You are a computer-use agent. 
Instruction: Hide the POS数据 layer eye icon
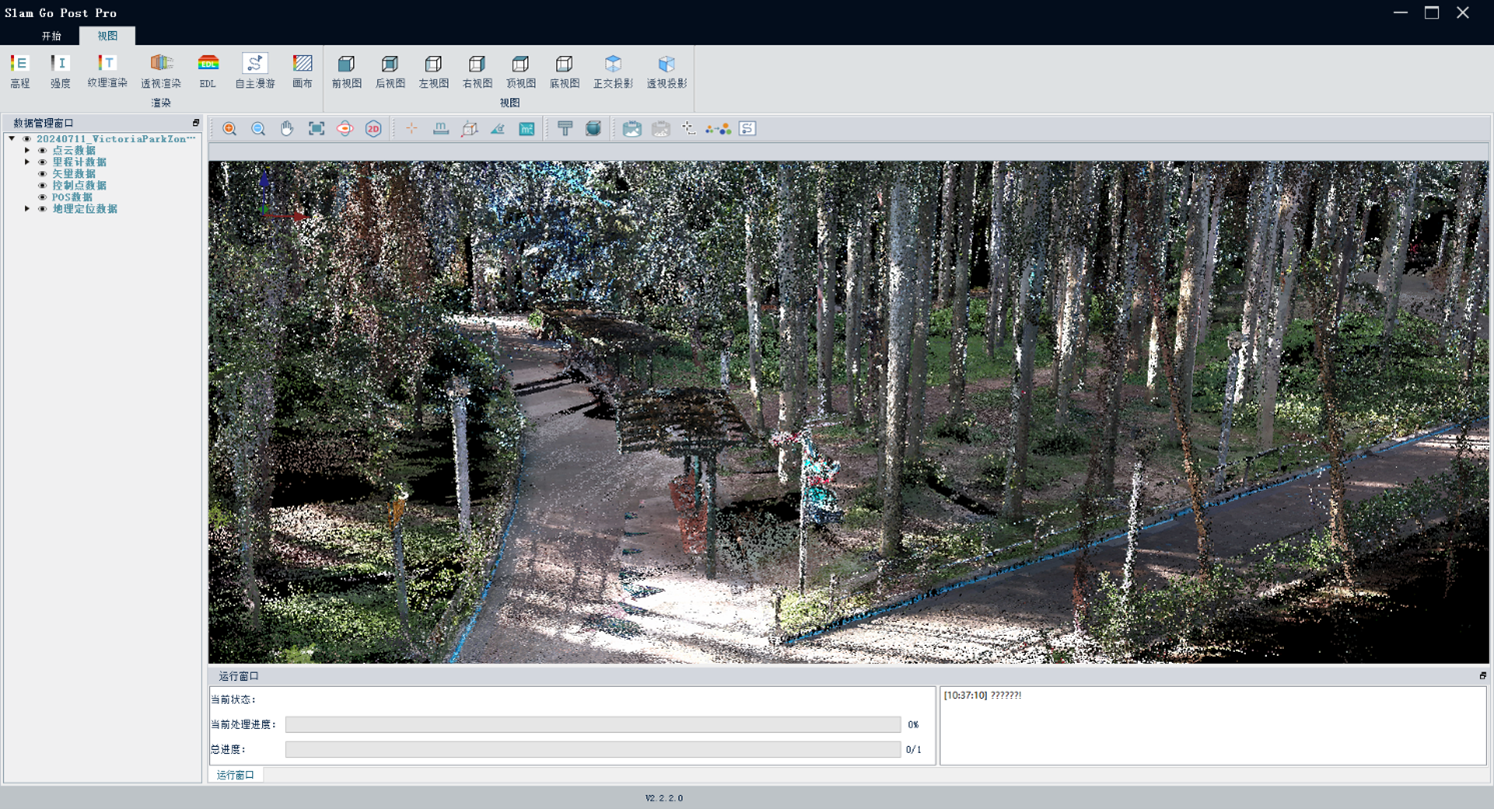[x=42, y=197]
